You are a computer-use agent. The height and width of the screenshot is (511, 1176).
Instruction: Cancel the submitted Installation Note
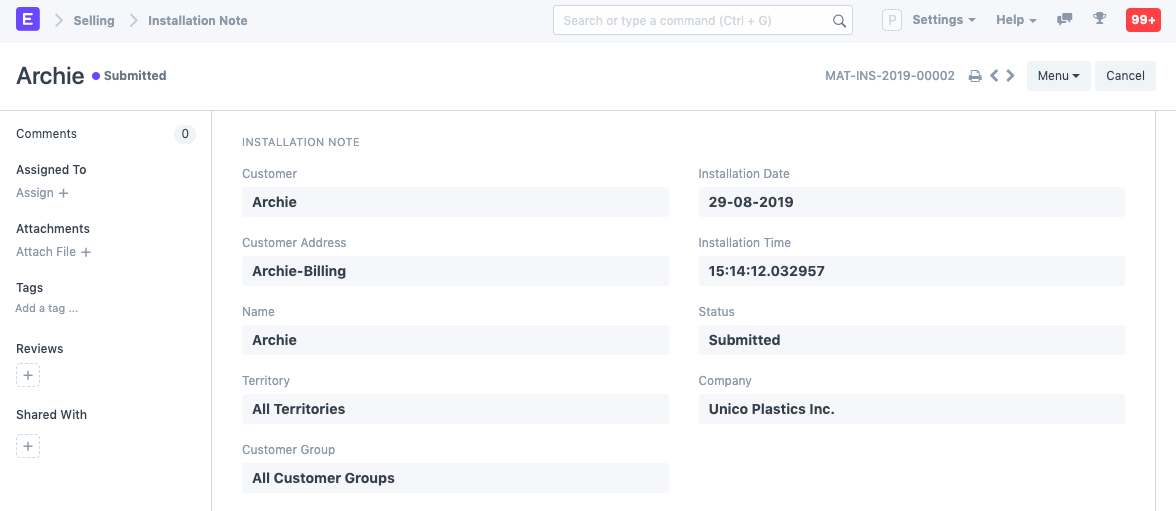point(1125,76)
